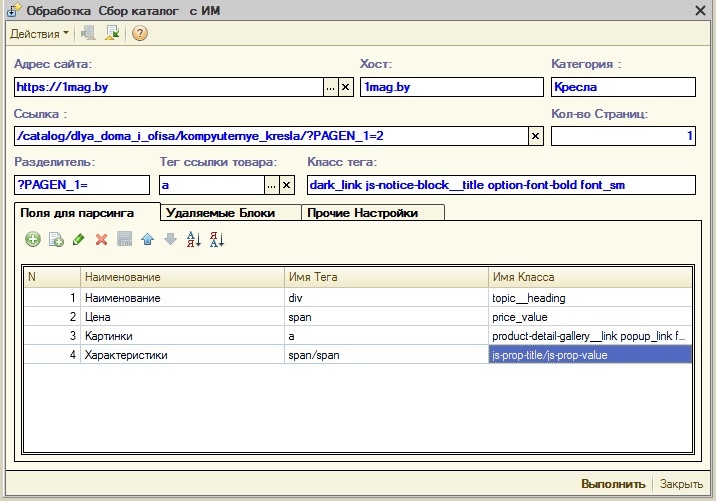The height and width of the screenshot is (501, 716).
Task: Click the Категория field containing Кресла
Action: pyautogui.click(x=623, y=87)
